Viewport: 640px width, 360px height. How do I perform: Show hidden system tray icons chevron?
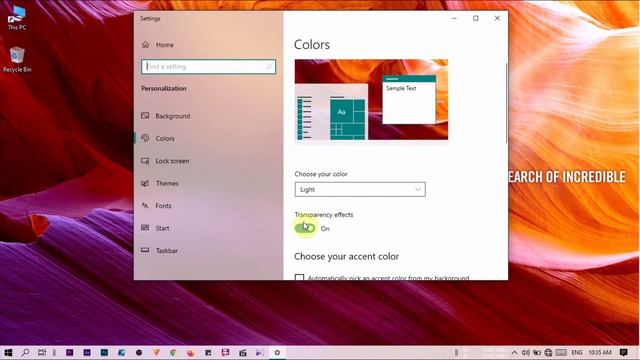(x=514, y=352)
